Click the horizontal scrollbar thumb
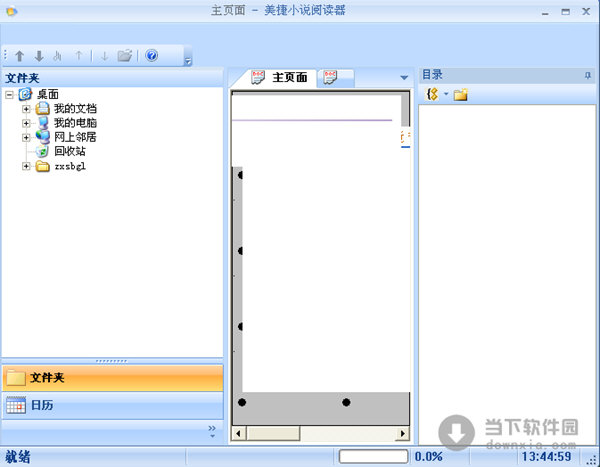 pyautogui.click(x=273, y=434)
